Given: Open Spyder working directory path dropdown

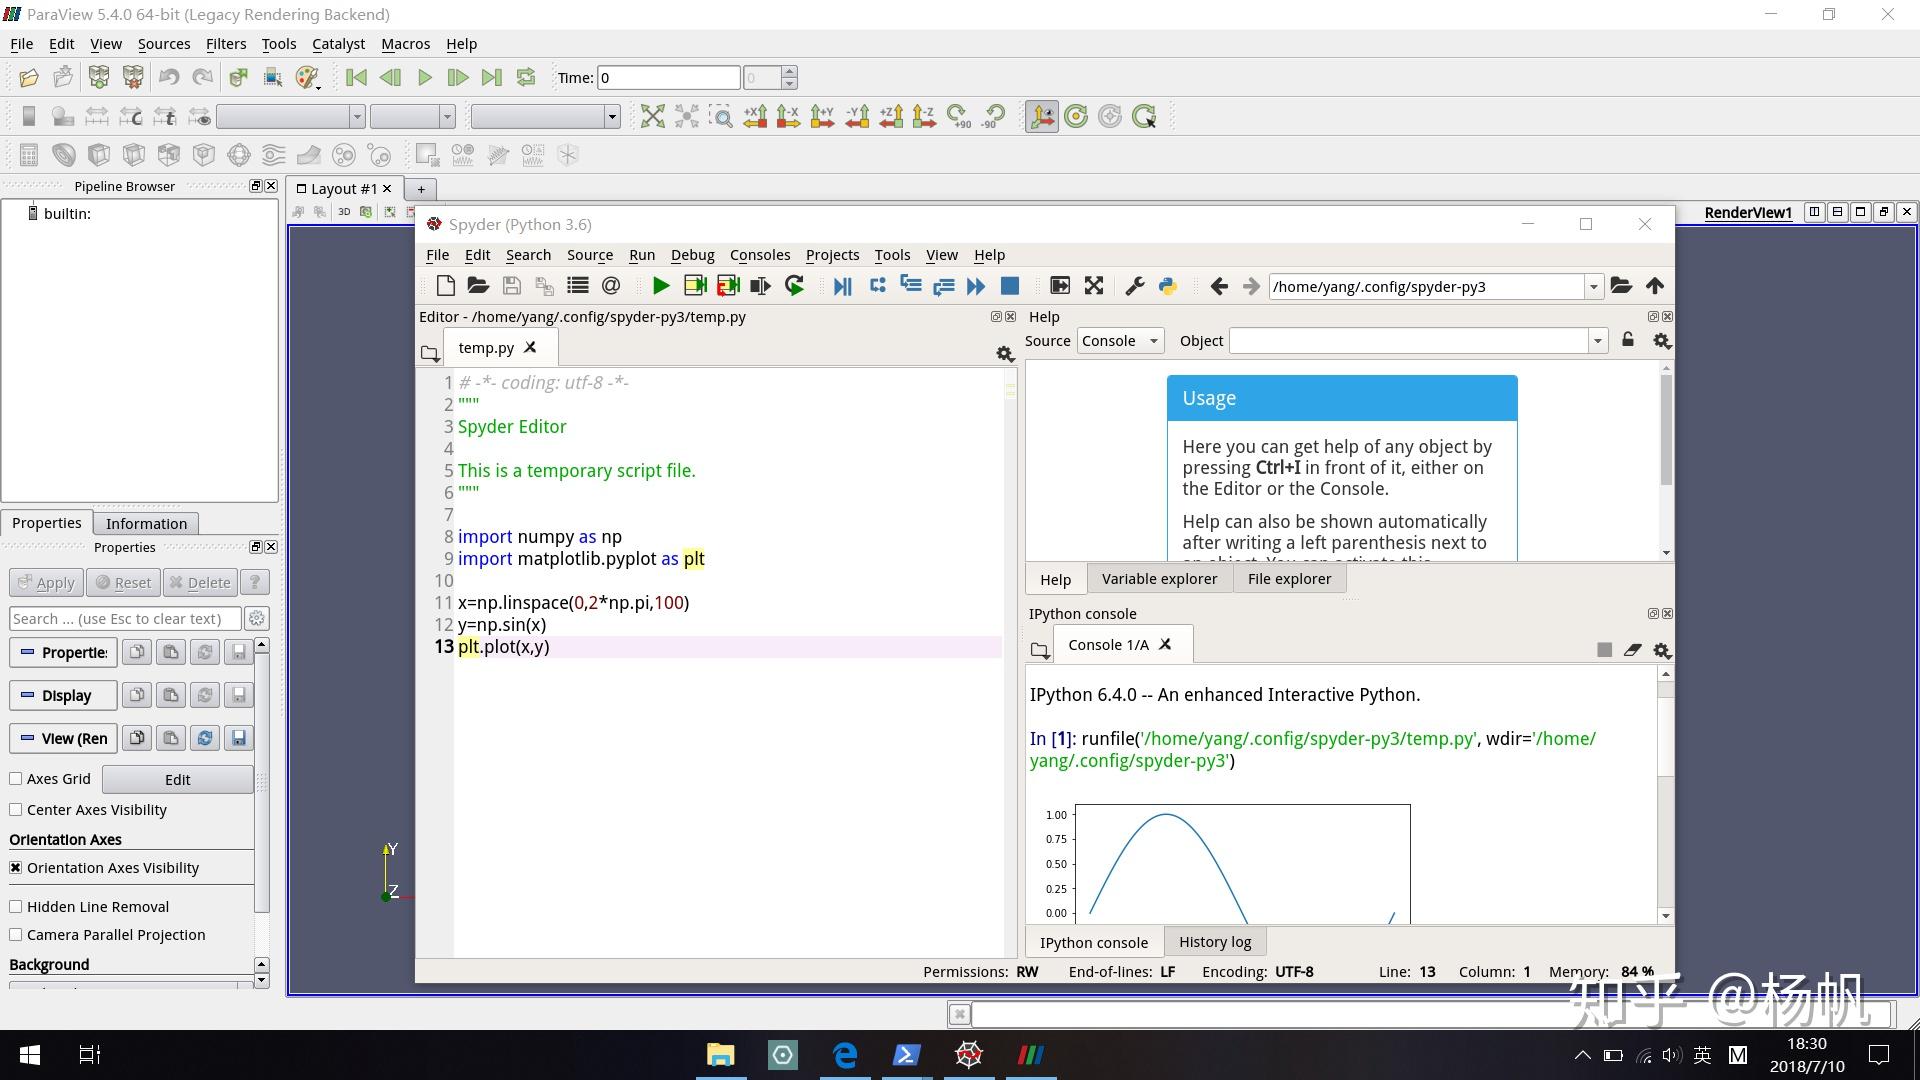Looking at the screenshot, I should [x=1593, y=286].
